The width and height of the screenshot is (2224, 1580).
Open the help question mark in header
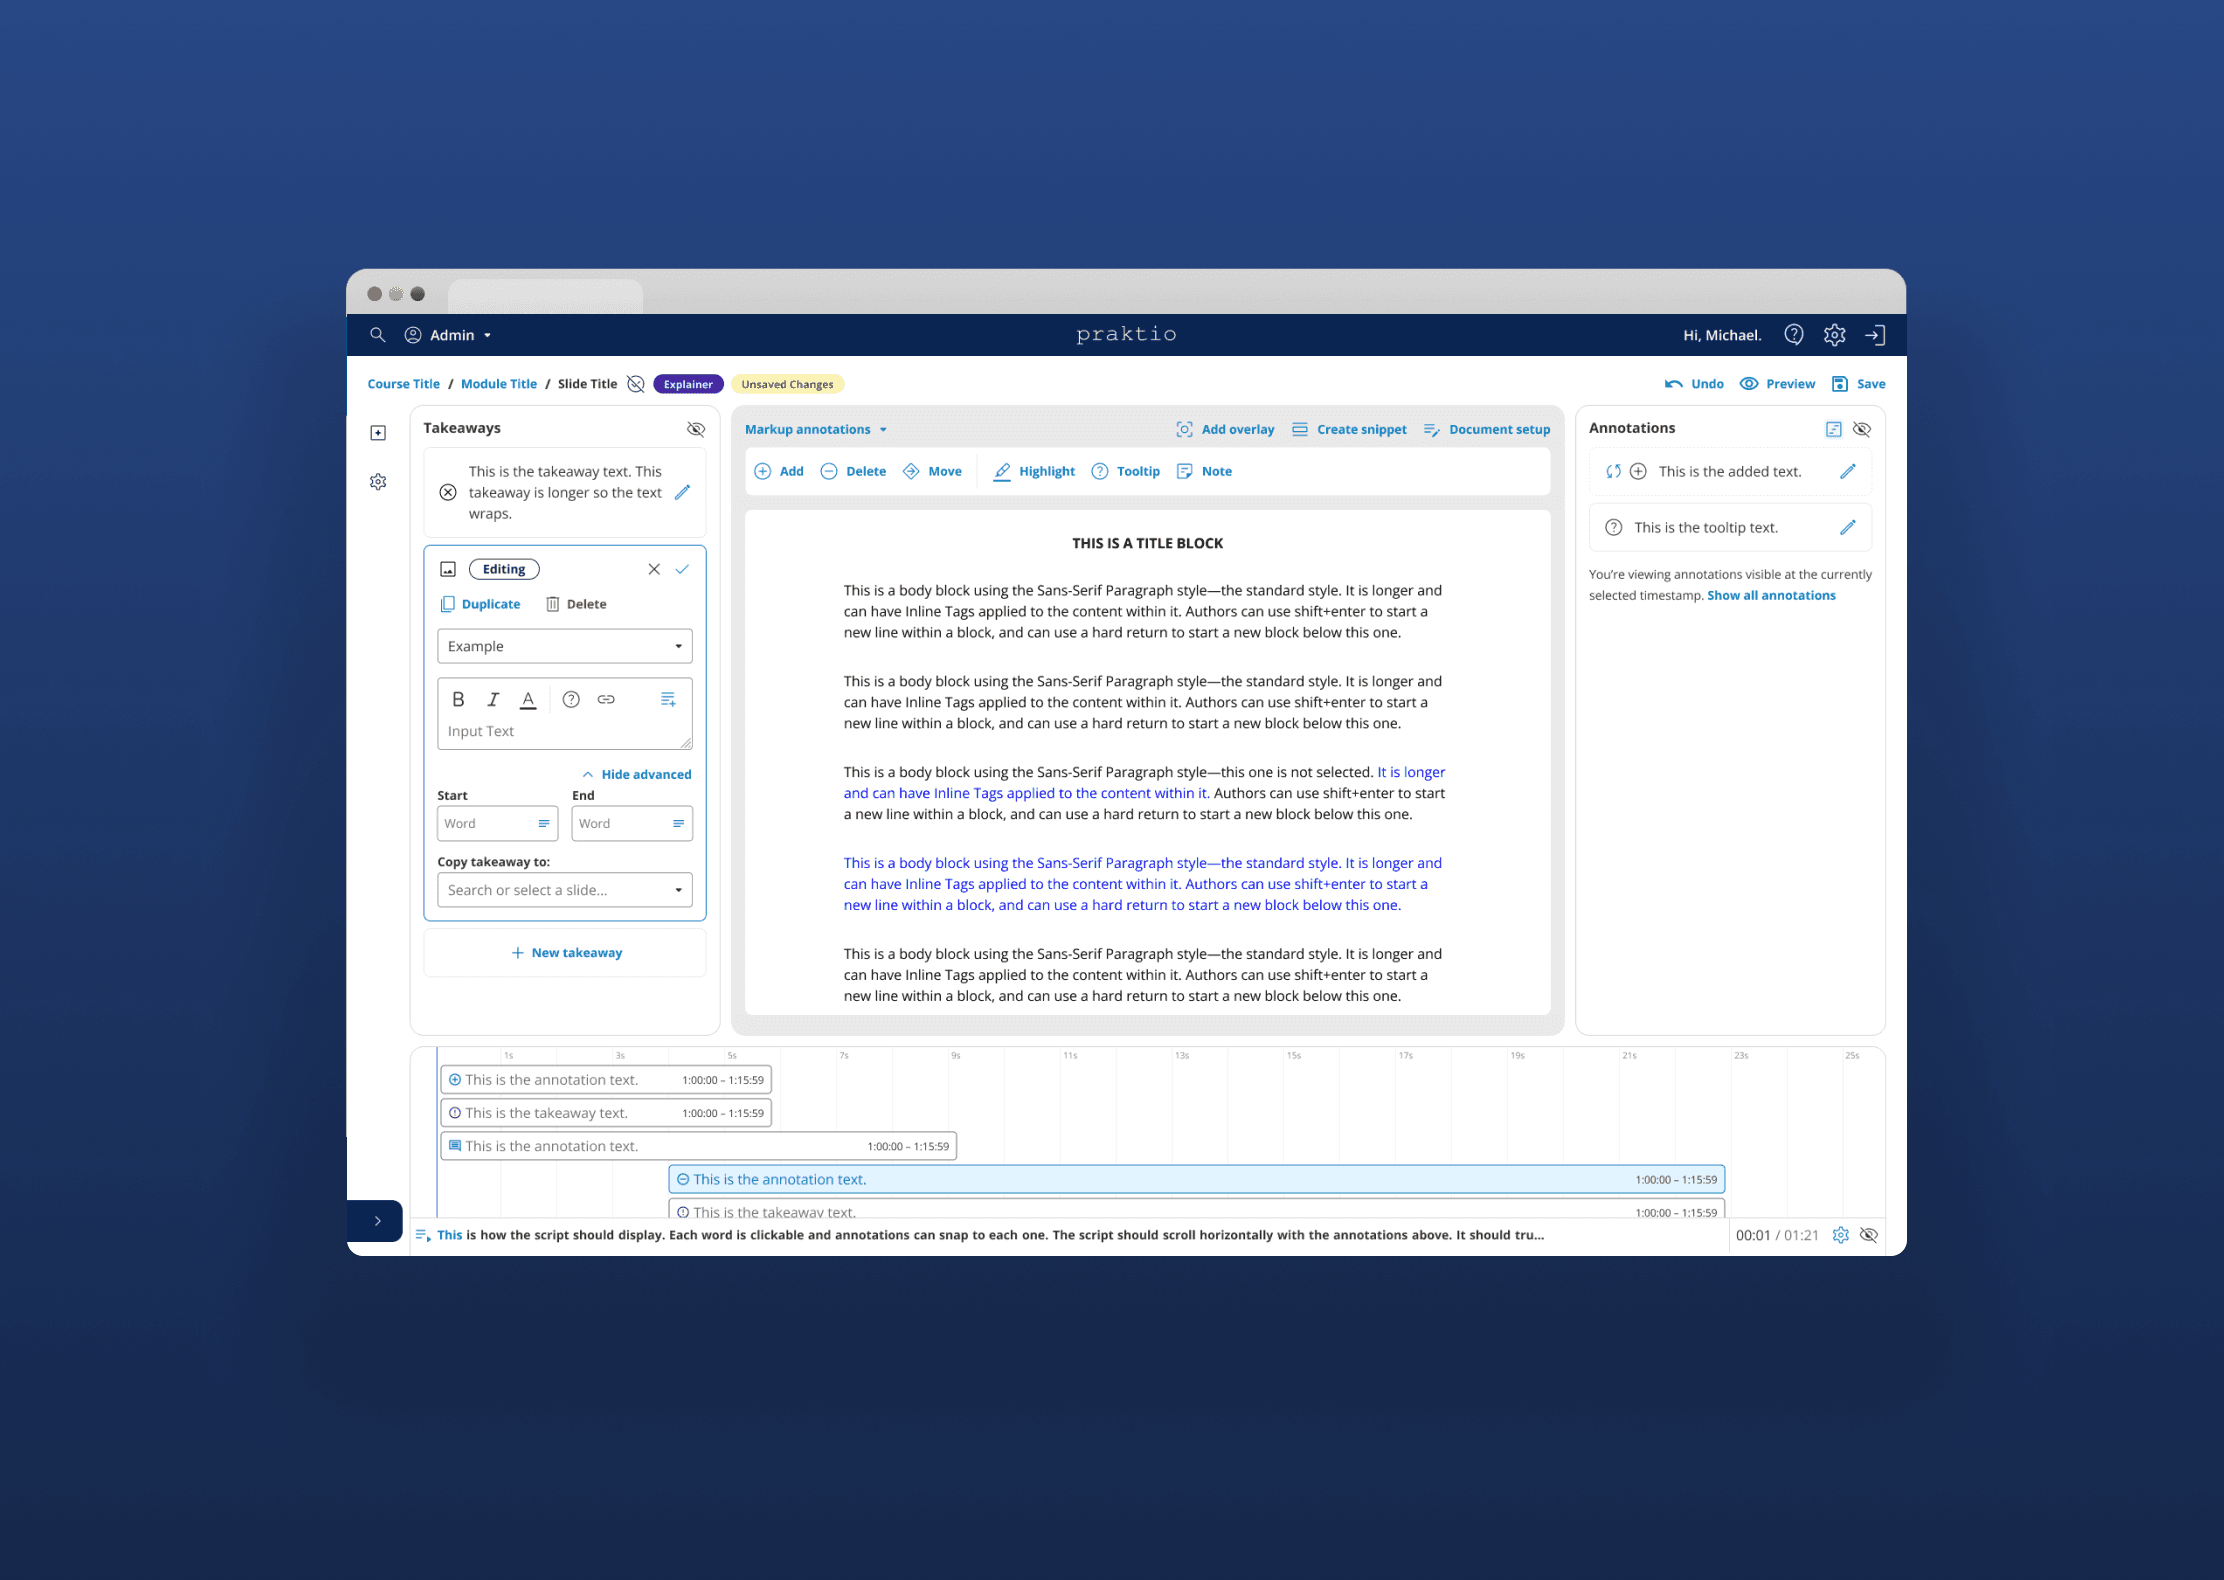pyautogui.click(x=1794, y=335)
